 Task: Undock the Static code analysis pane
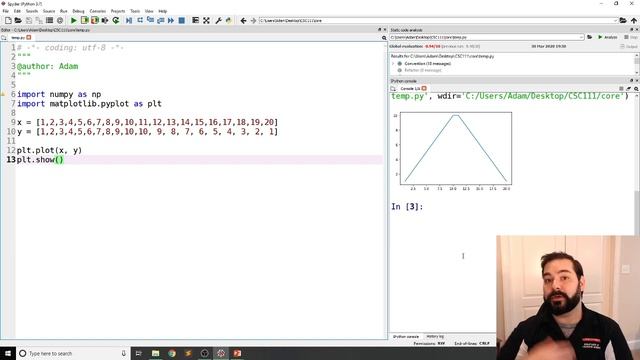(x=631, y=30)
